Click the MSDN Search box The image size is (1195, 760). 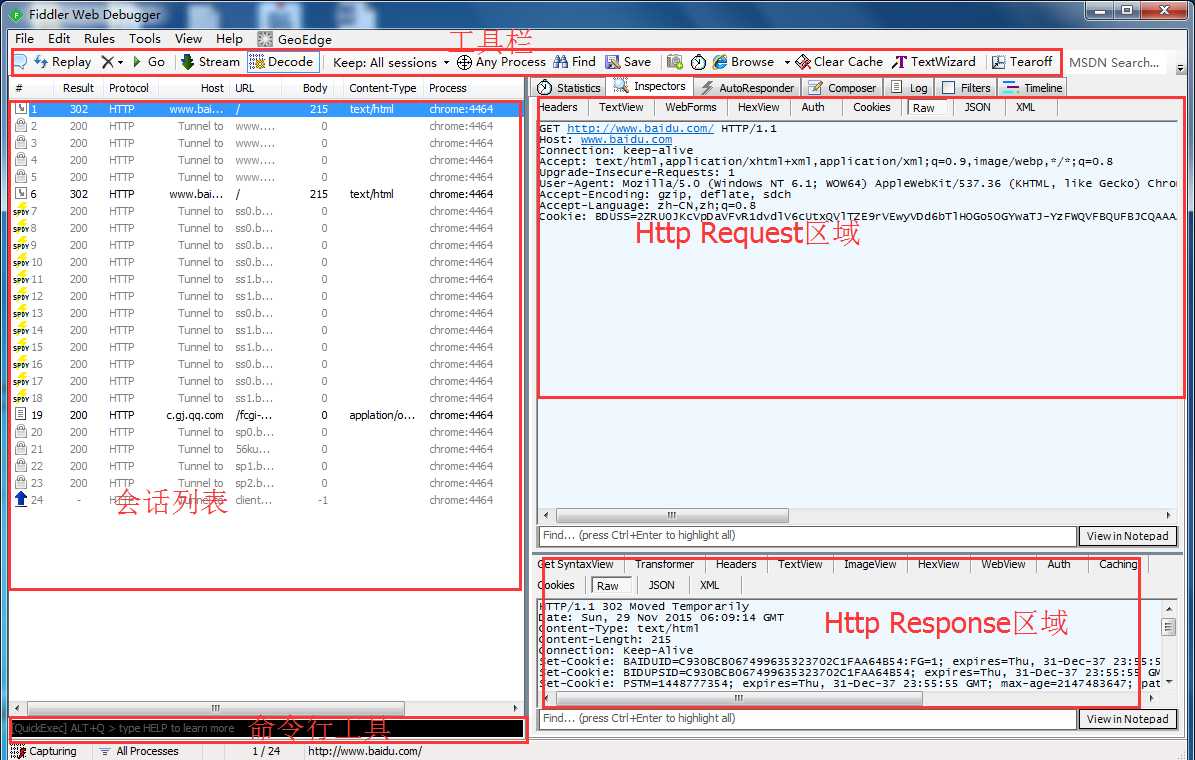1117,63
